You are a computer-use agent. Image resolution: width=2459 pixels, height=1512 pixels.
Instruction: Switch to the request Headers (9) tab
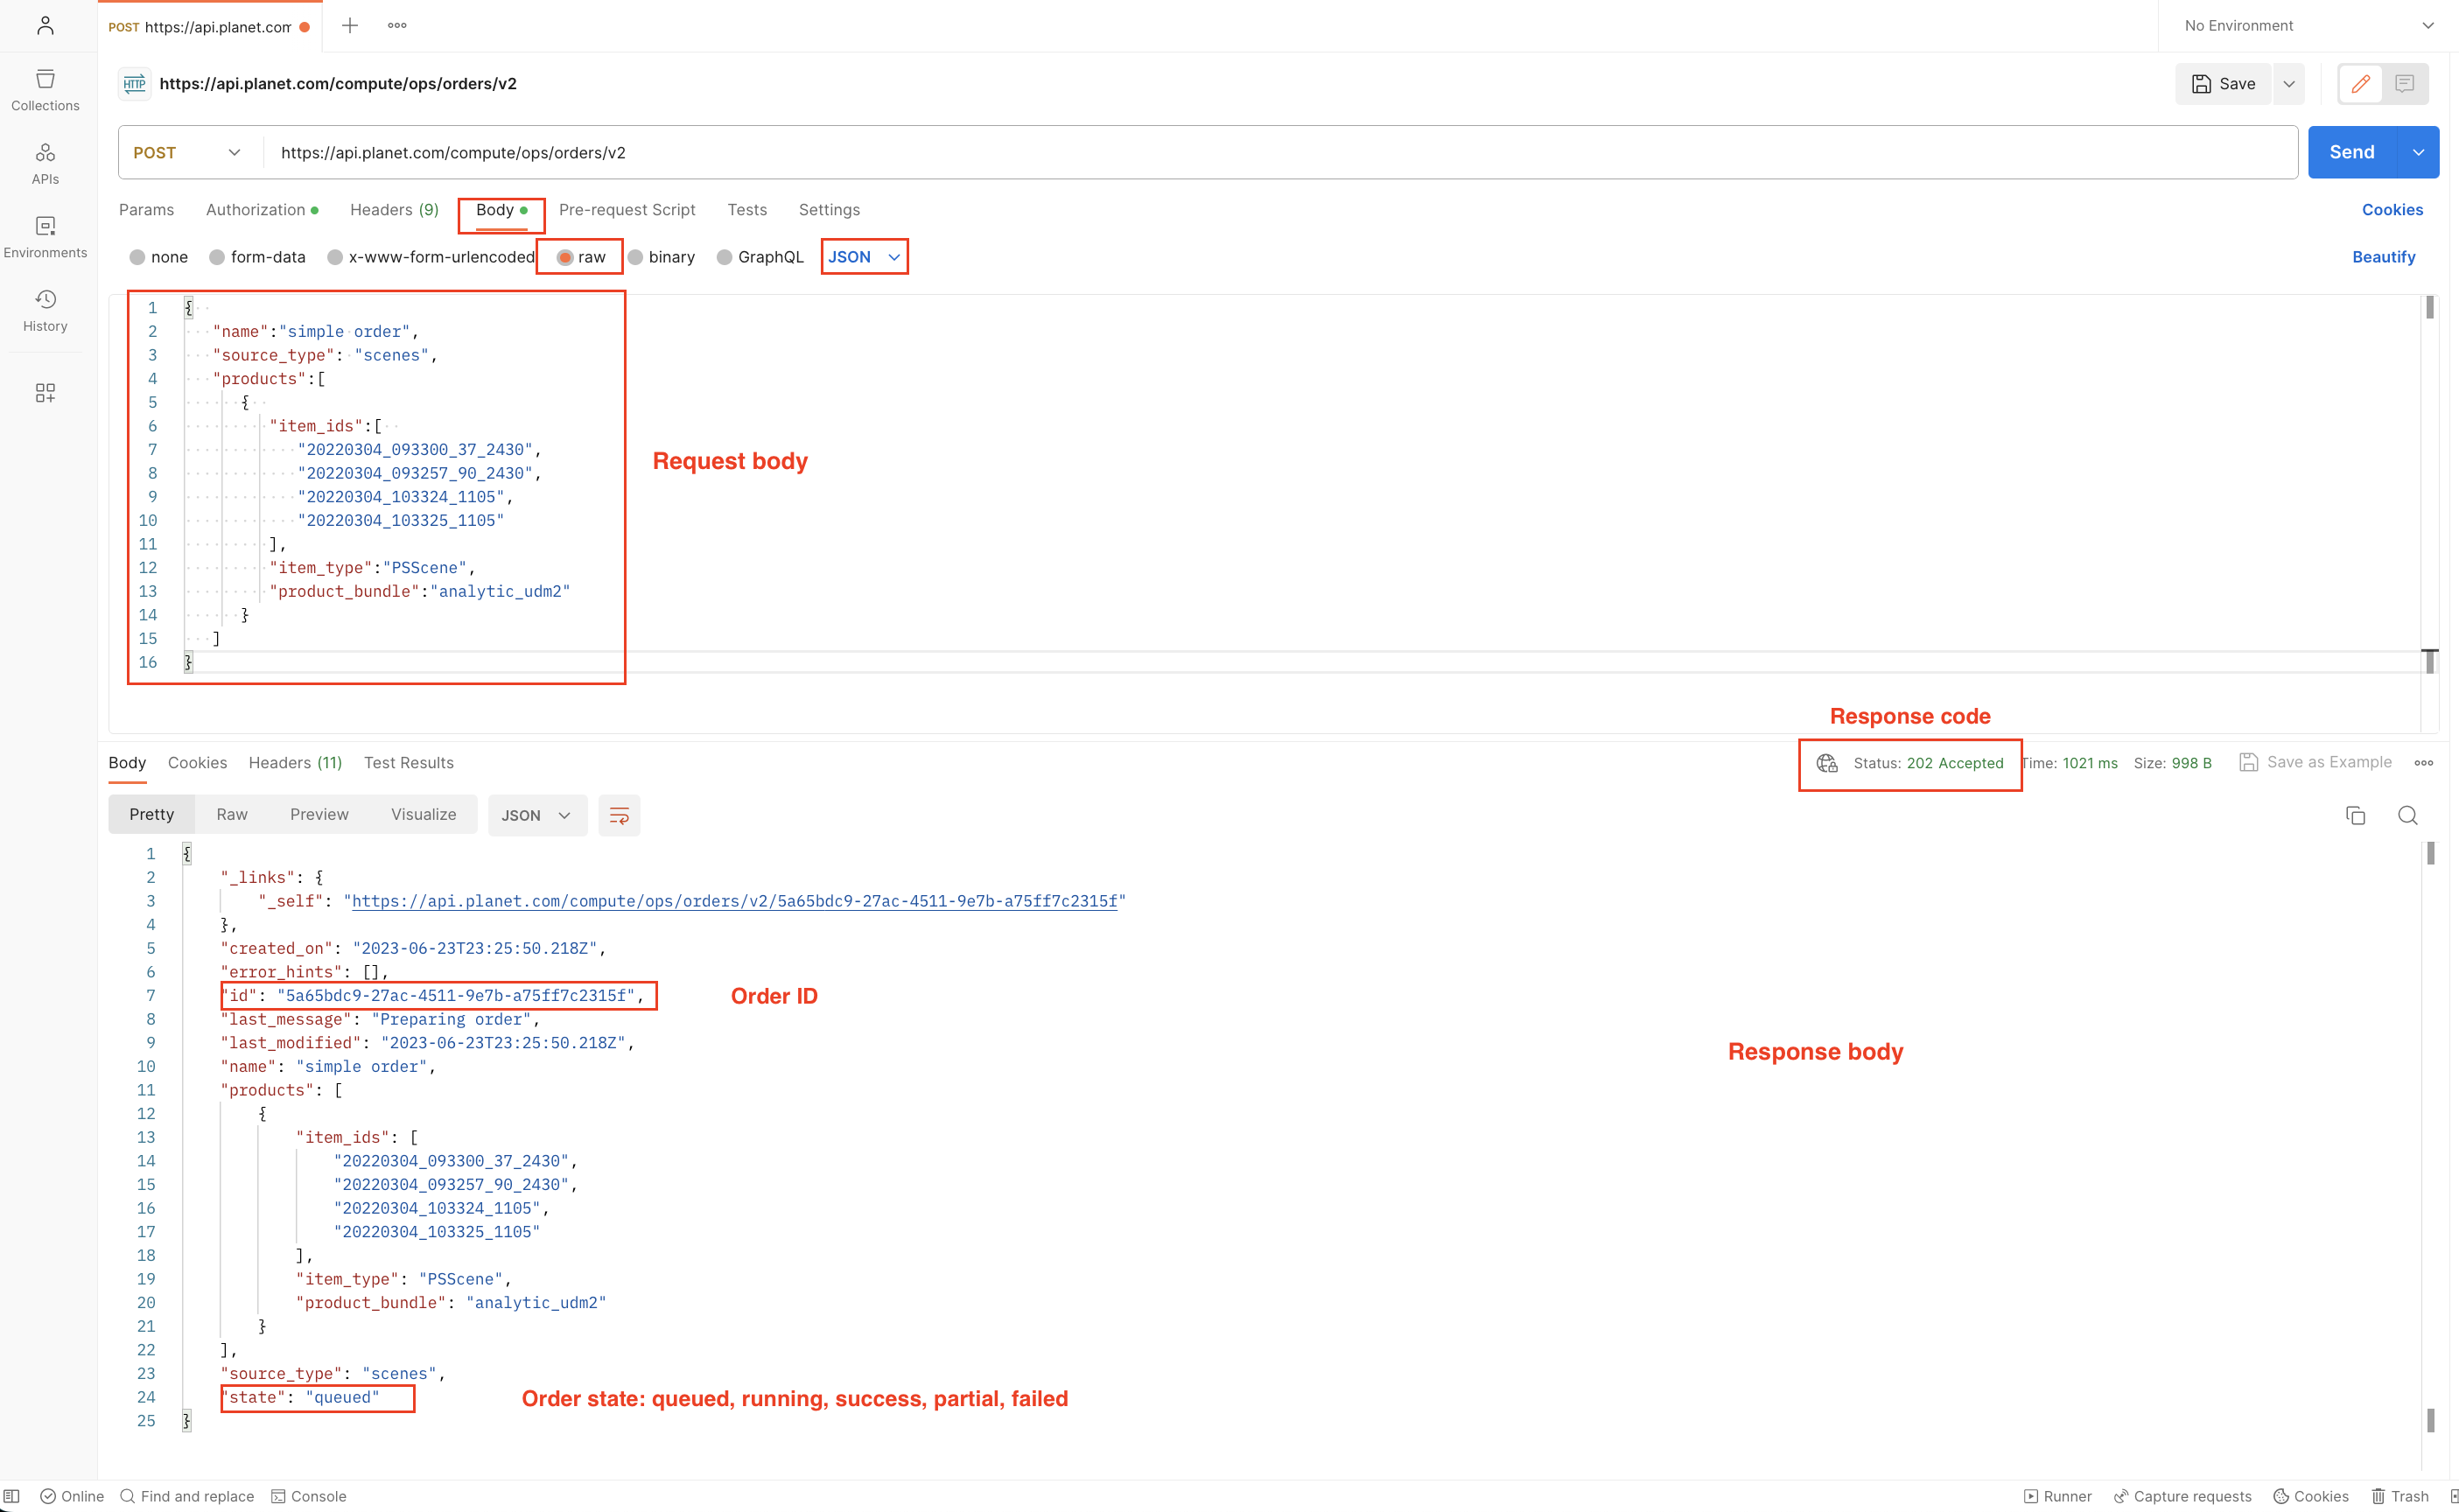[394, 210]
